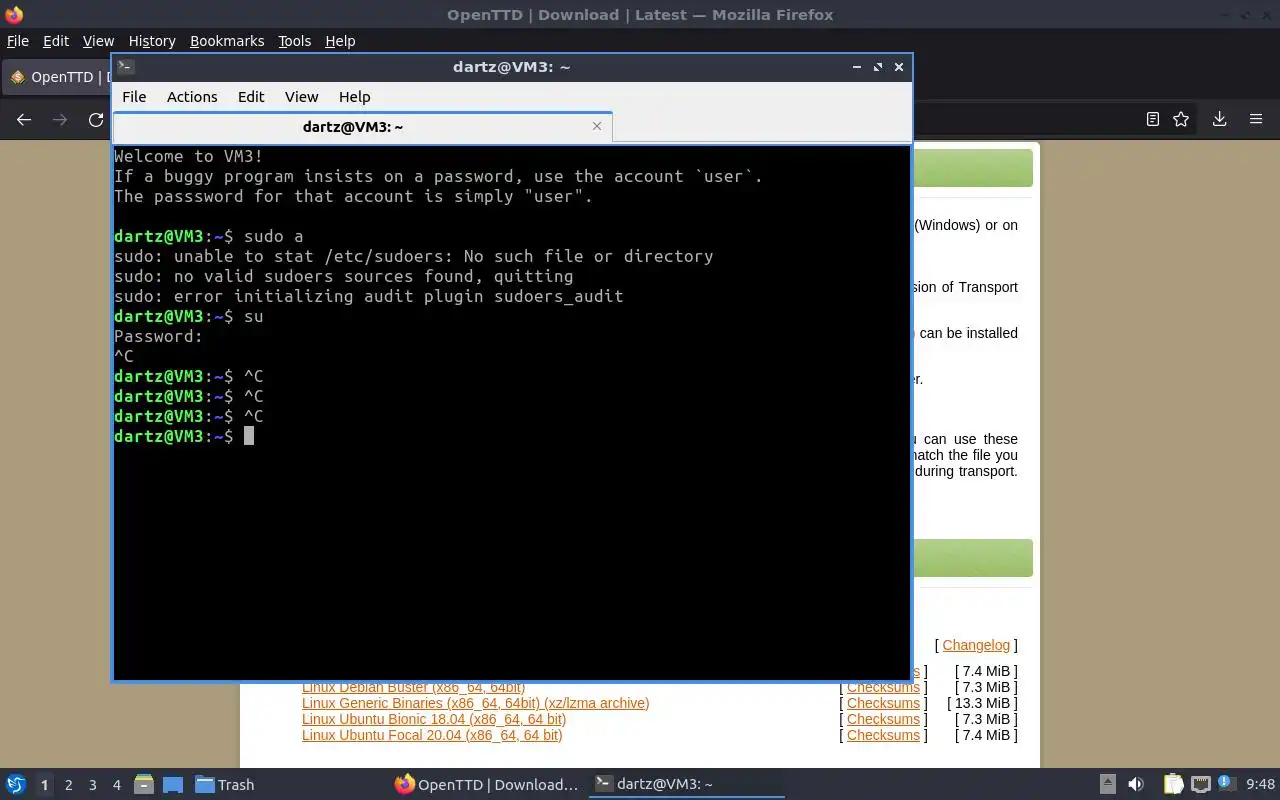Click the terminal prompt cursor line

(184, 436)
